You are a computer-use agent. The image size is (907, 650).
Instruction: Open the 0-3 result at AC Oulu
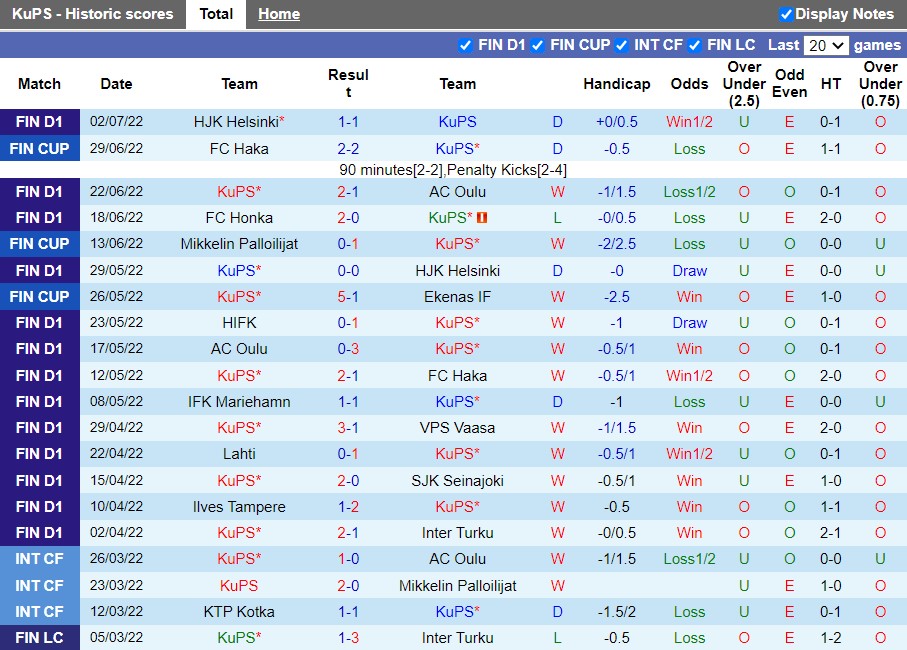tap(348, 349)
